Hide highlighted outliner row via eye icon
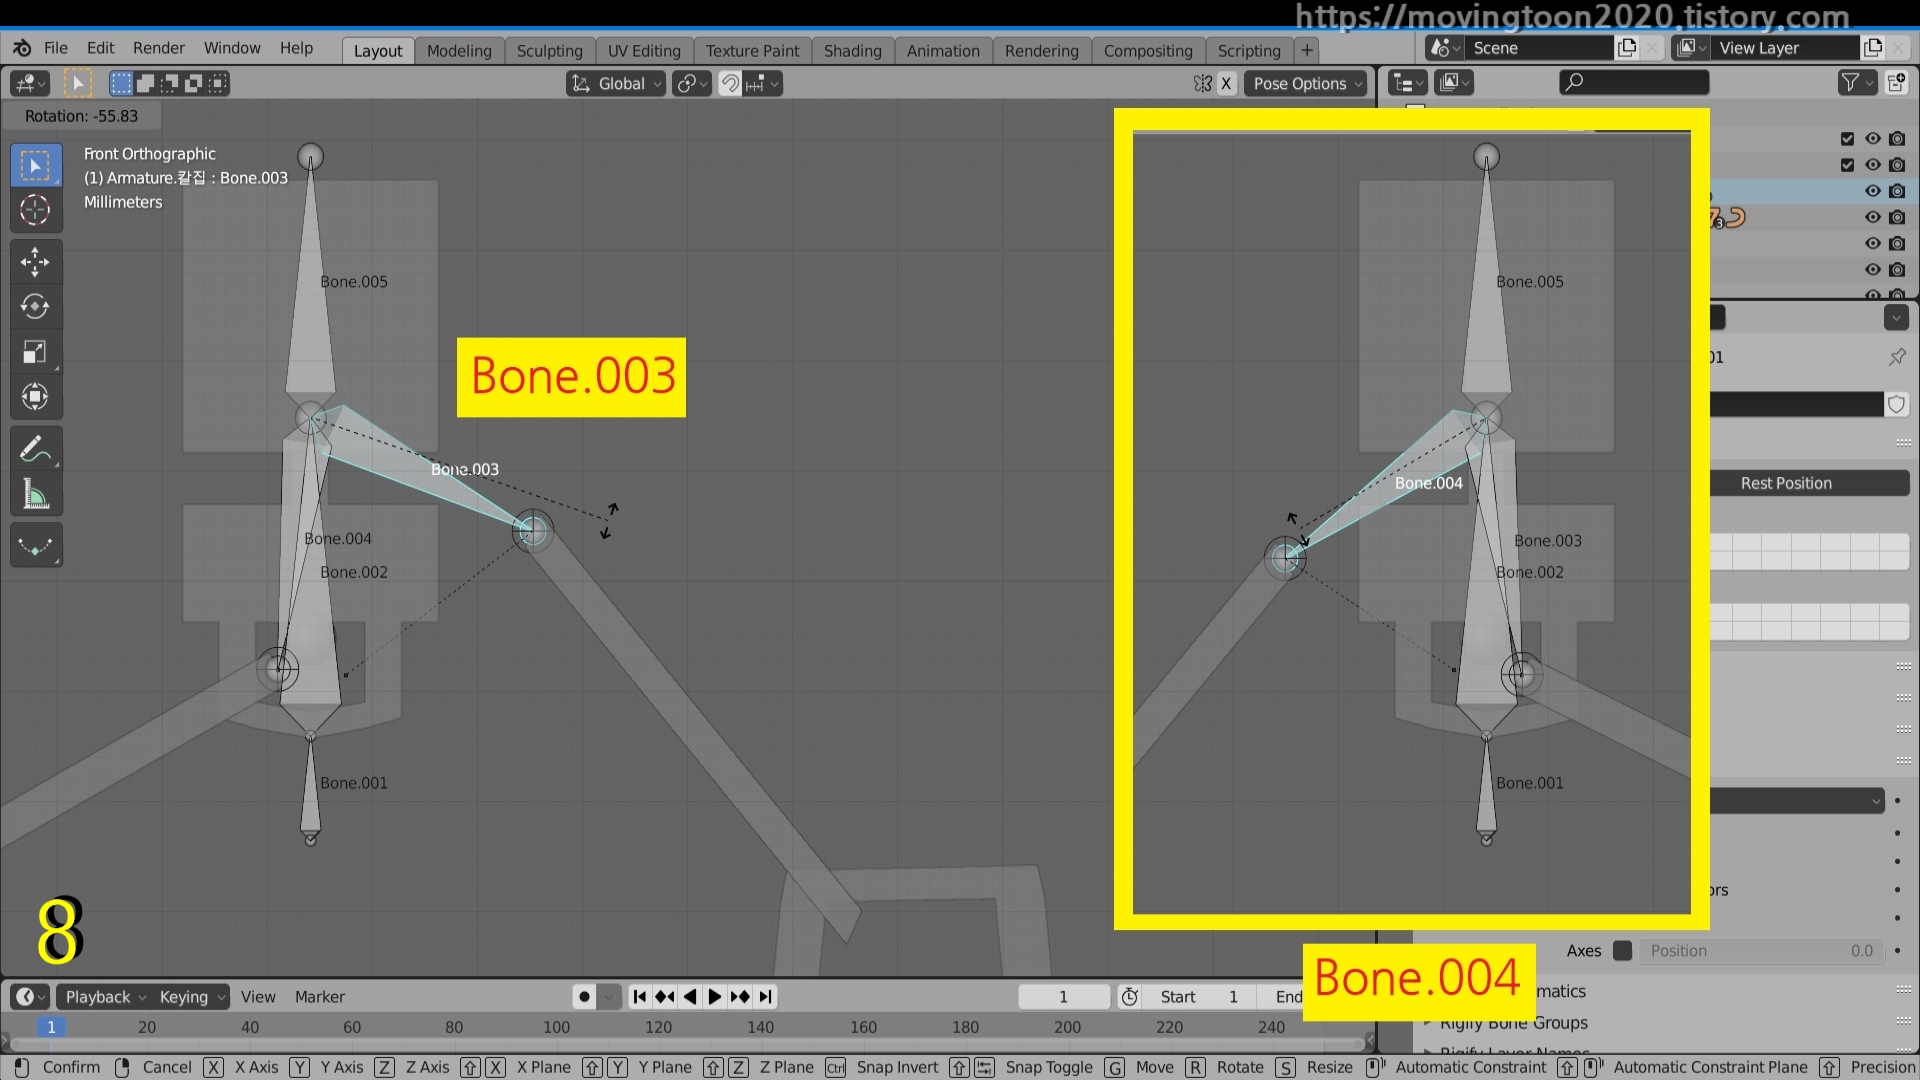1920x1080 pixels. click(x=1873, y=191)
